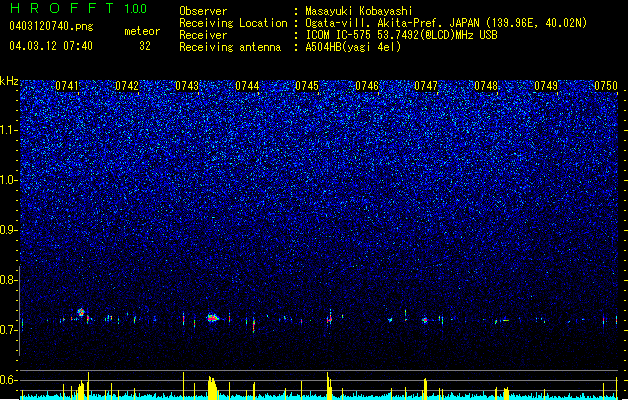Click the Receiving Location label
Viewport: 629px width, 400px height.
[x=233, y=23]
